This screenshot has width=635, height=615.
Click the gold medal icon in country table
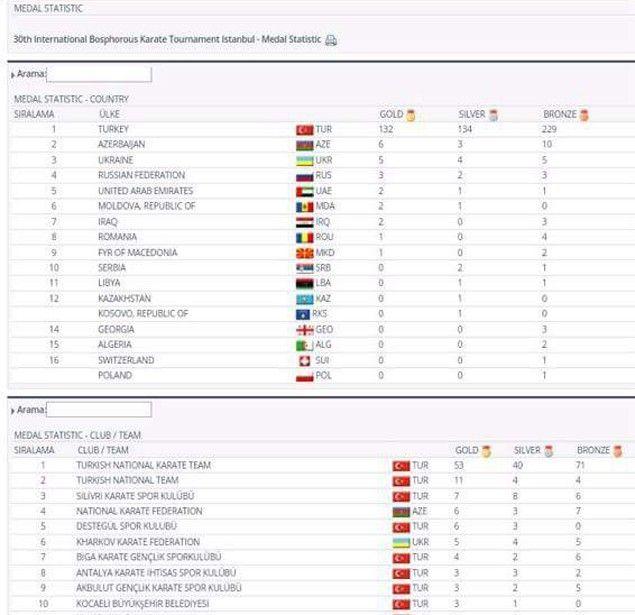click(410, 115)
